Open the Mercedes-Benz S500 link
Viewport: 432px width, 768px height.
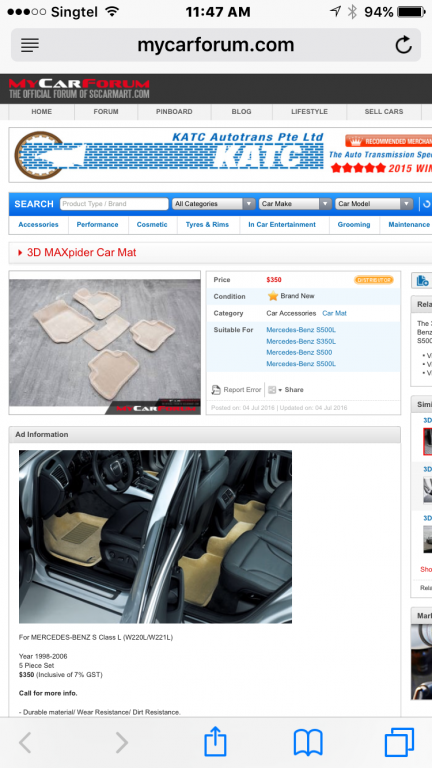coord(299,352)
